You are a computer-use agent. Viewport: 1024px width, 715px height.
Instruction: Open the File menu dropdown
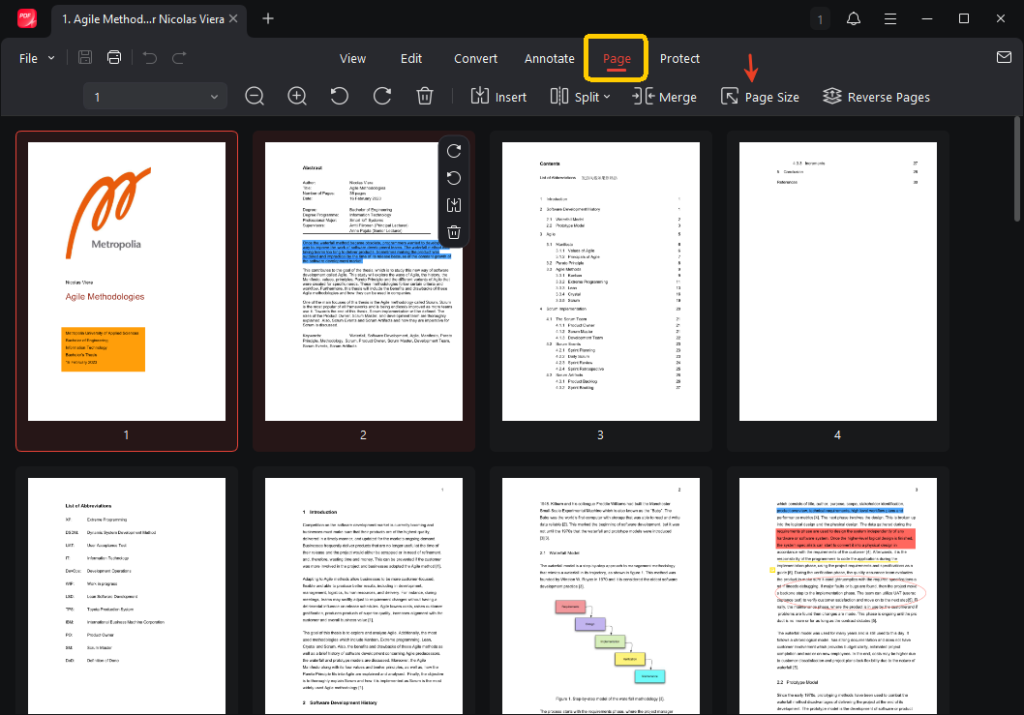(x=37, y=58)
